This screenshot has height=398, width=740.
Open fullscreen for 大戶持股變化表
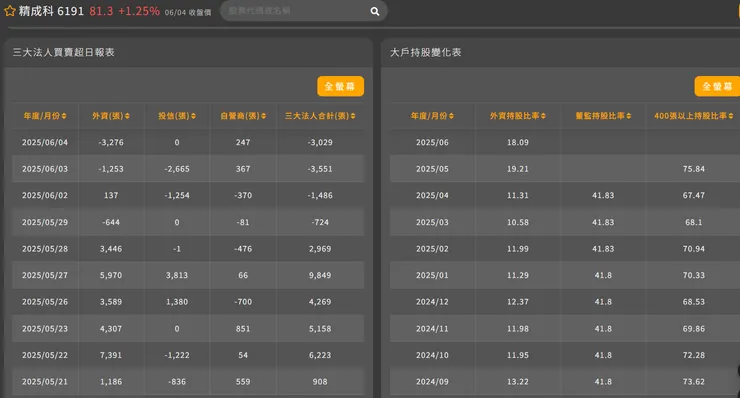click(717, 86)
